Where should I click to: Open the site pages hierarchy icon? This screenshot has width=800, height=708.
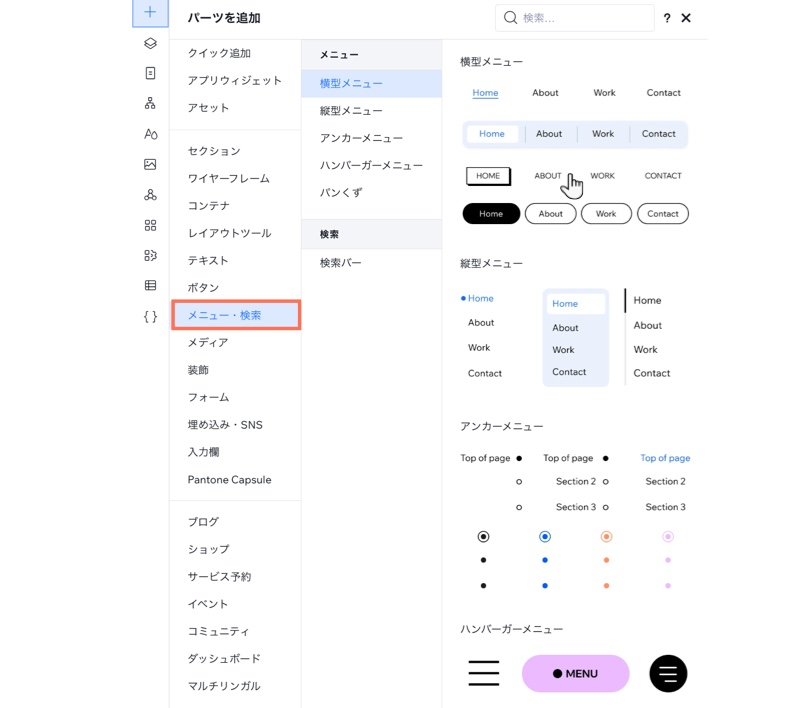150,101
